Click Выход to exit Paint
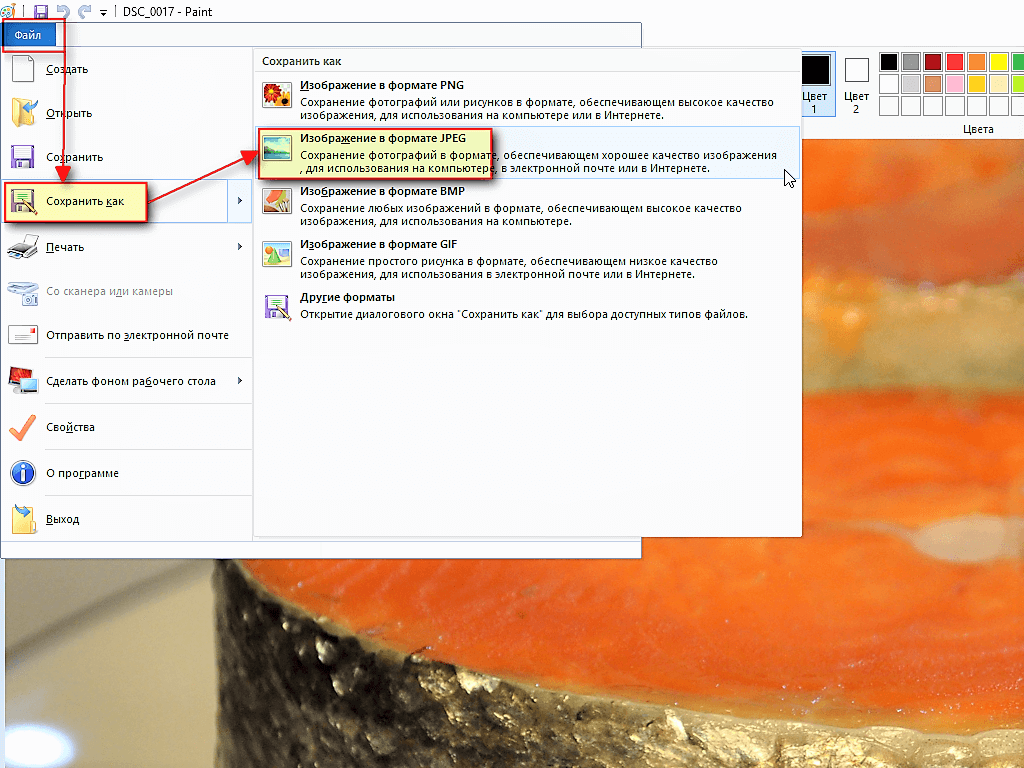The height and width of the screenshot is (768, 1024). [62, 519]
